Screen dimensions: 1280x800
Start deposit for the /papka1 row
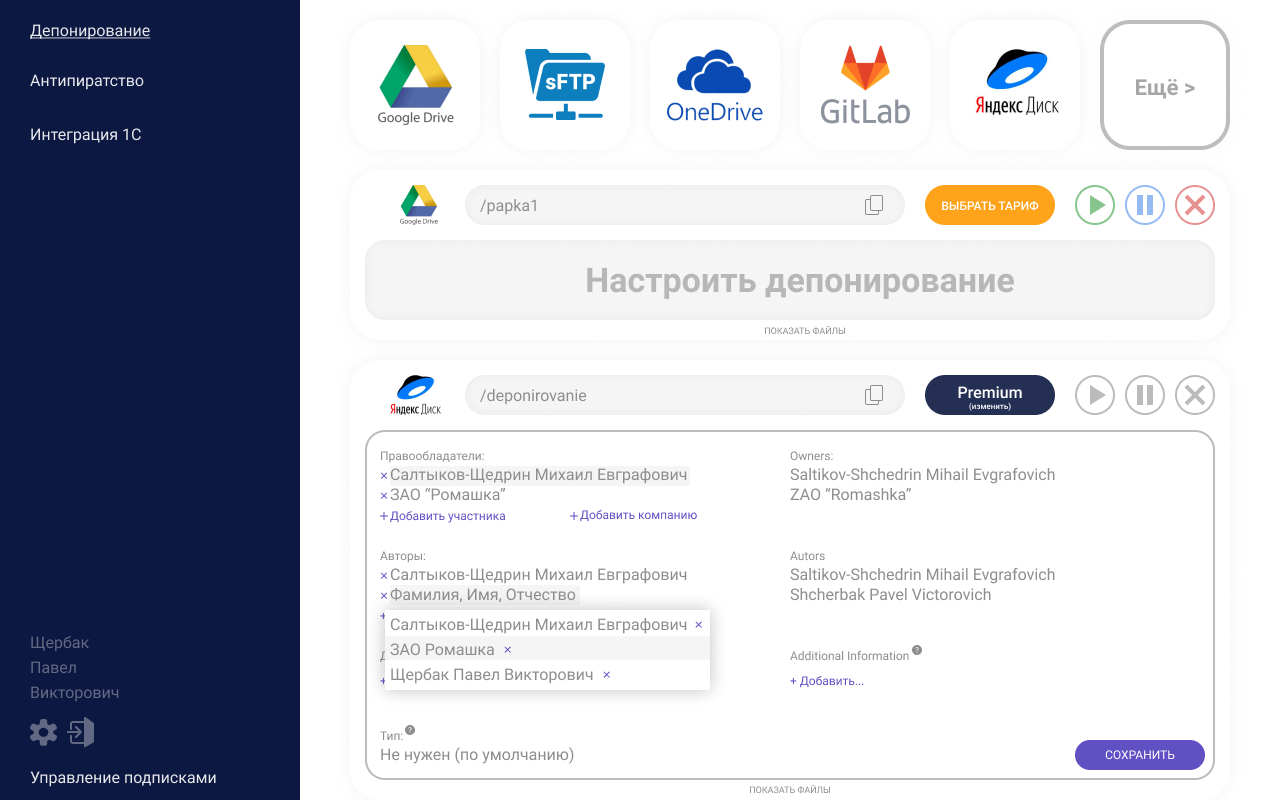pyautogui.click(x=1095, y=205)
